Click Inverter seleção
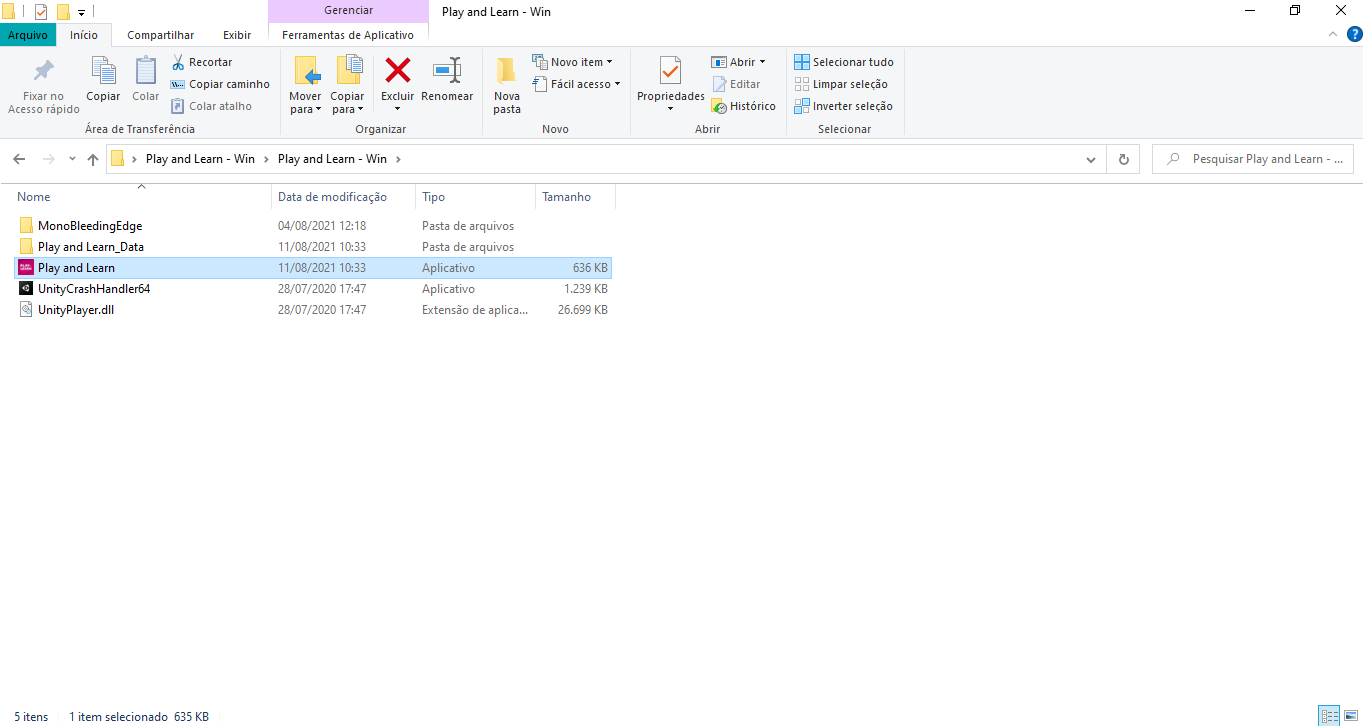 pos(843,106)
